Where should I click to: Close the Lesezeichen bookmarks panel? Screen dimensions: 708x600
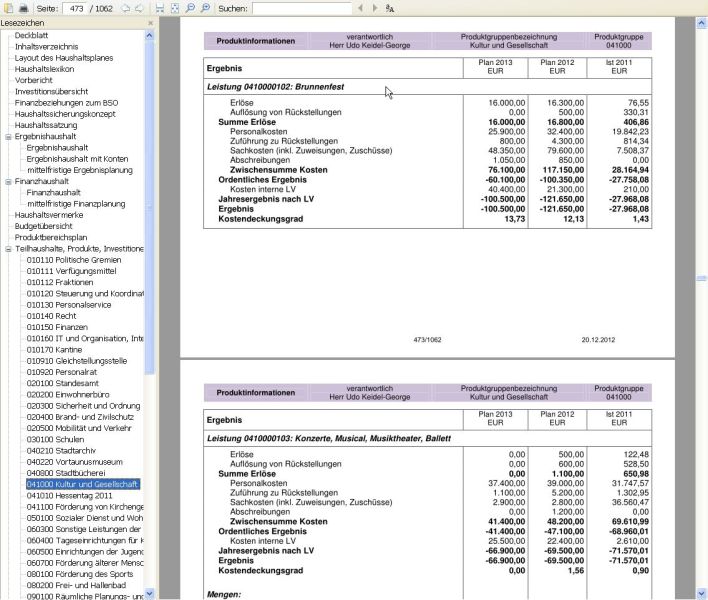pyautogui.click(x=150, y=22)
